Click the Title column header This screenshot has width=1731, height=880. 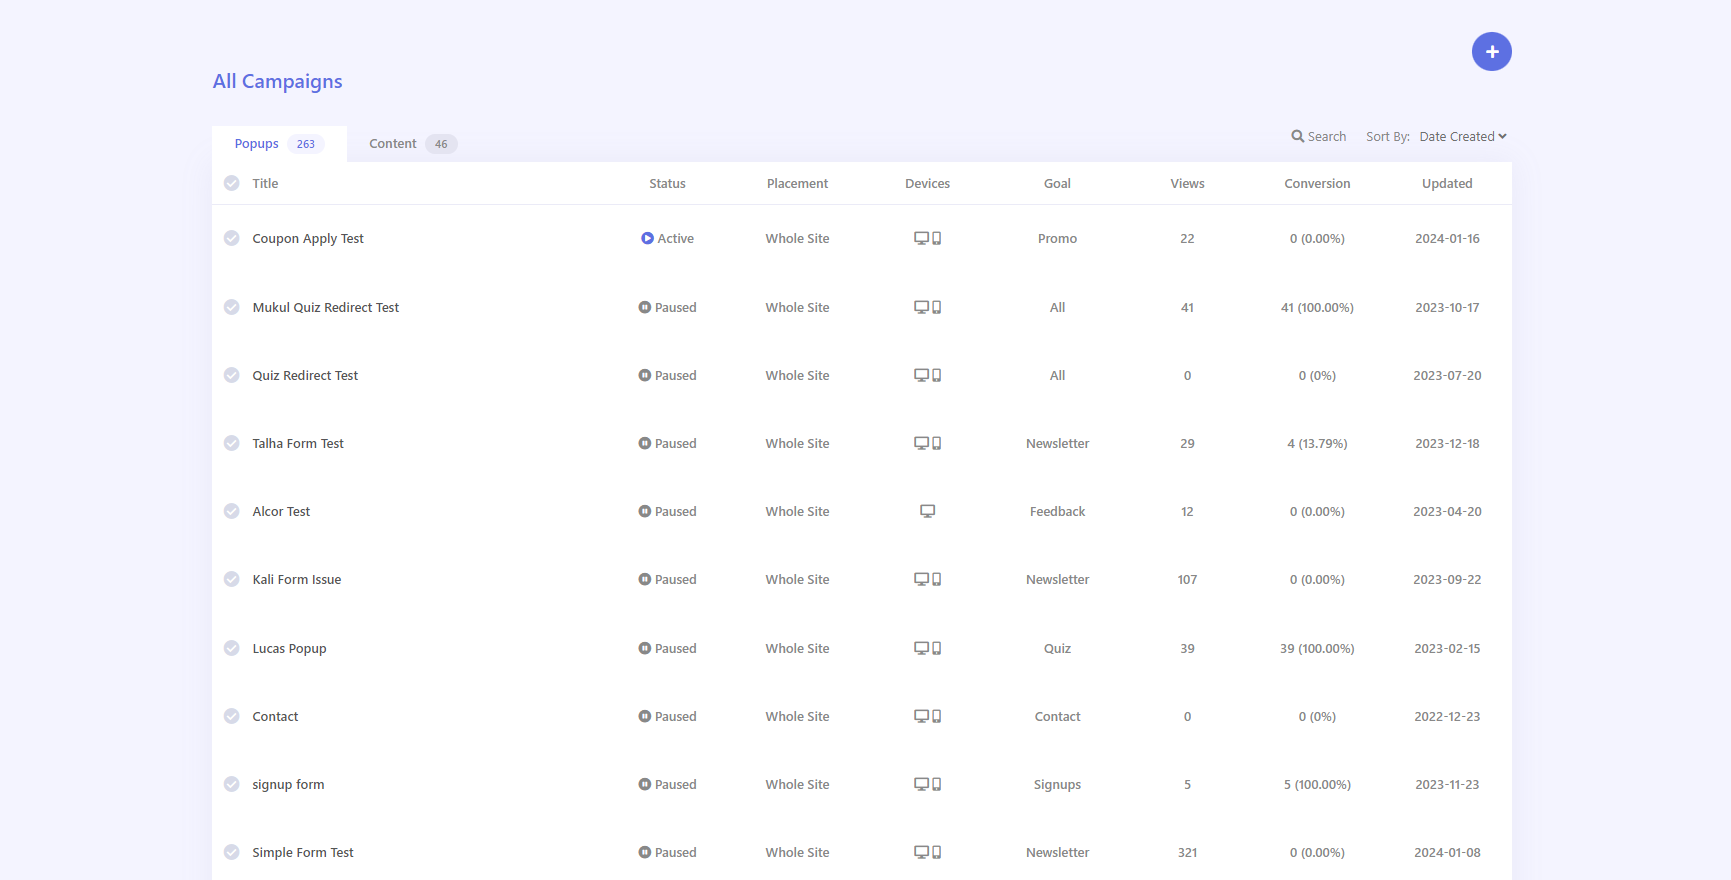(265, 183)
